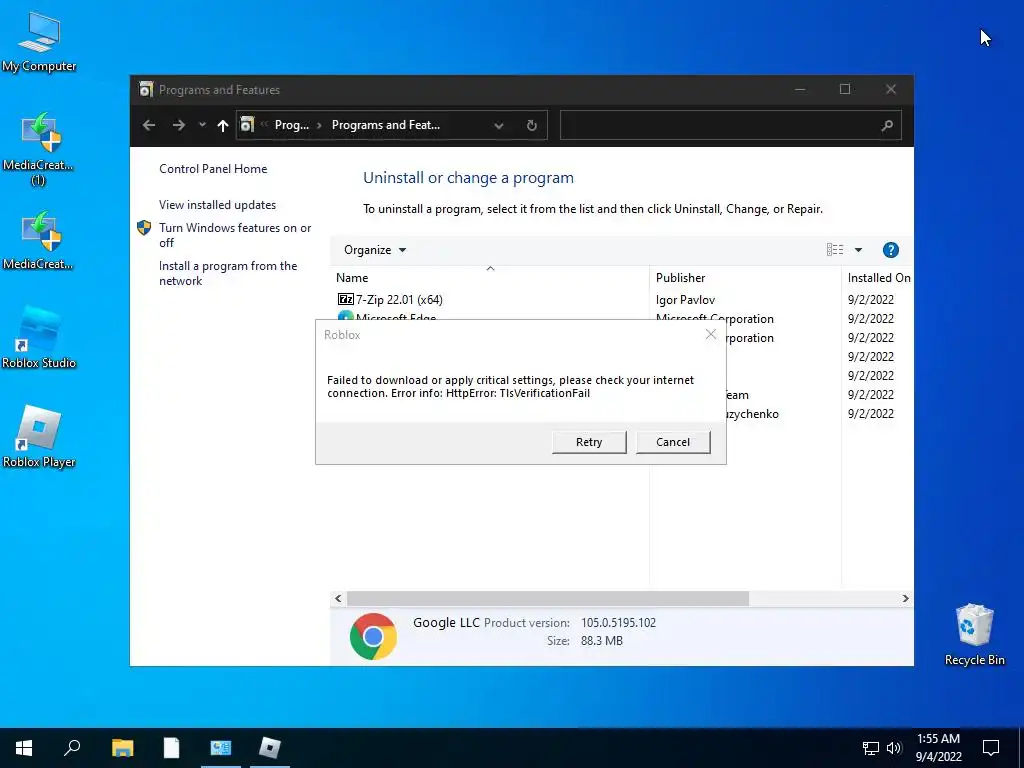The image size is (1024, 768).
Task: Launch Roblox Player desktop shortcut
Action: (39, 437)
